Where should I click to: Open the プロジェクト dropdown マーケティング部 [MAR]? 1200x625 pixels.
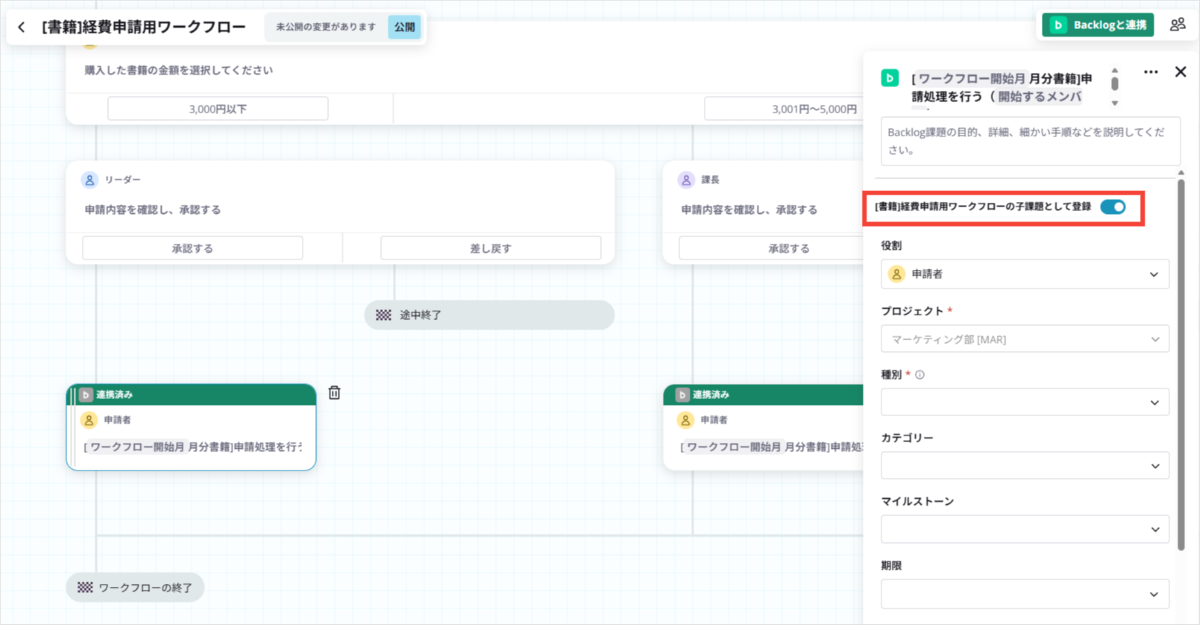pos(1025,339)
